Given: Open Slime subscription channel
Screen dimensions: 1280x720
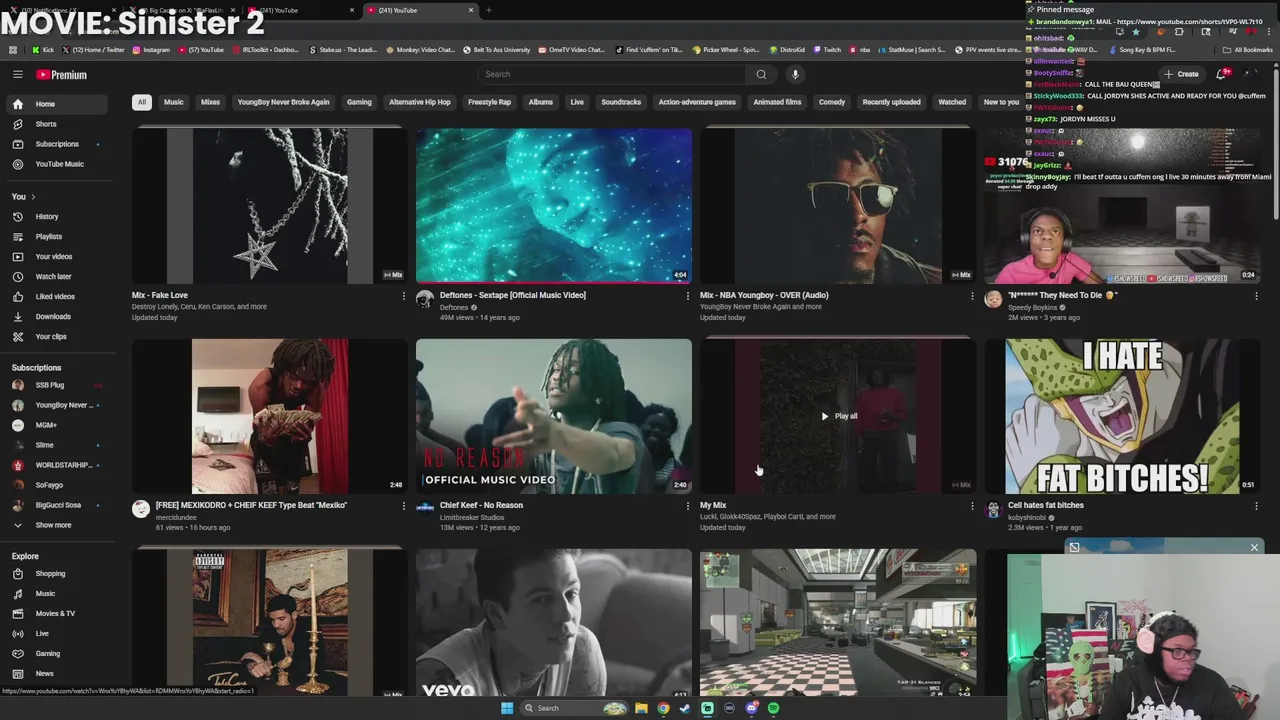Looking at the screenshot, I should coord(58,445).
